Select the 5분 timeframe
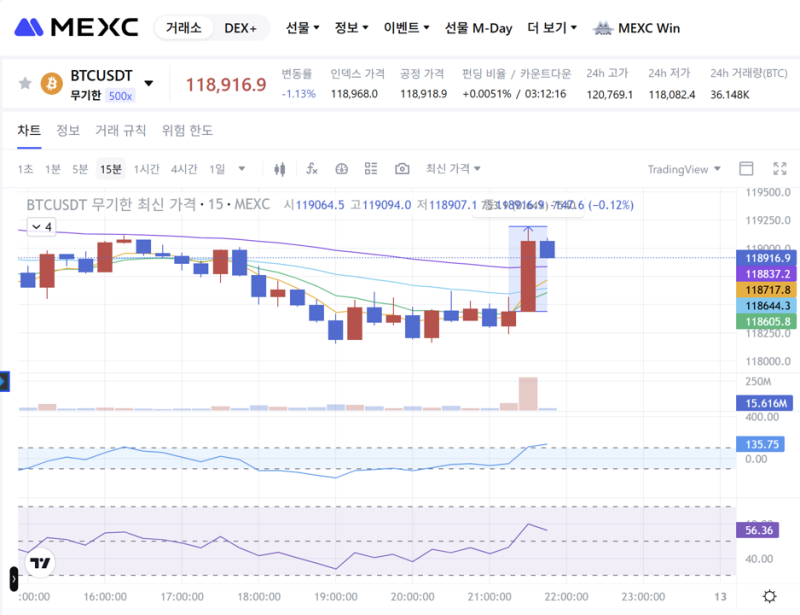This screenshot has height=615, width=800. pos(80,169)
